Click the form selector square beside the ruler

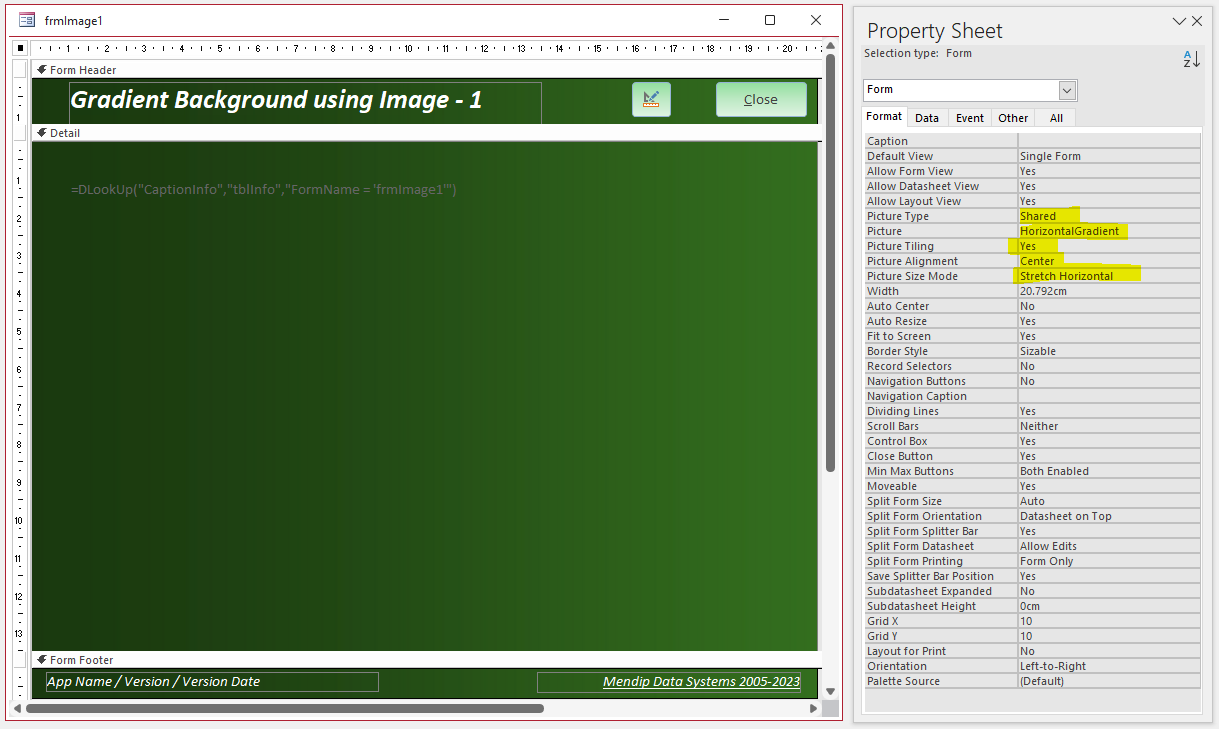click(x=20, y=47)
